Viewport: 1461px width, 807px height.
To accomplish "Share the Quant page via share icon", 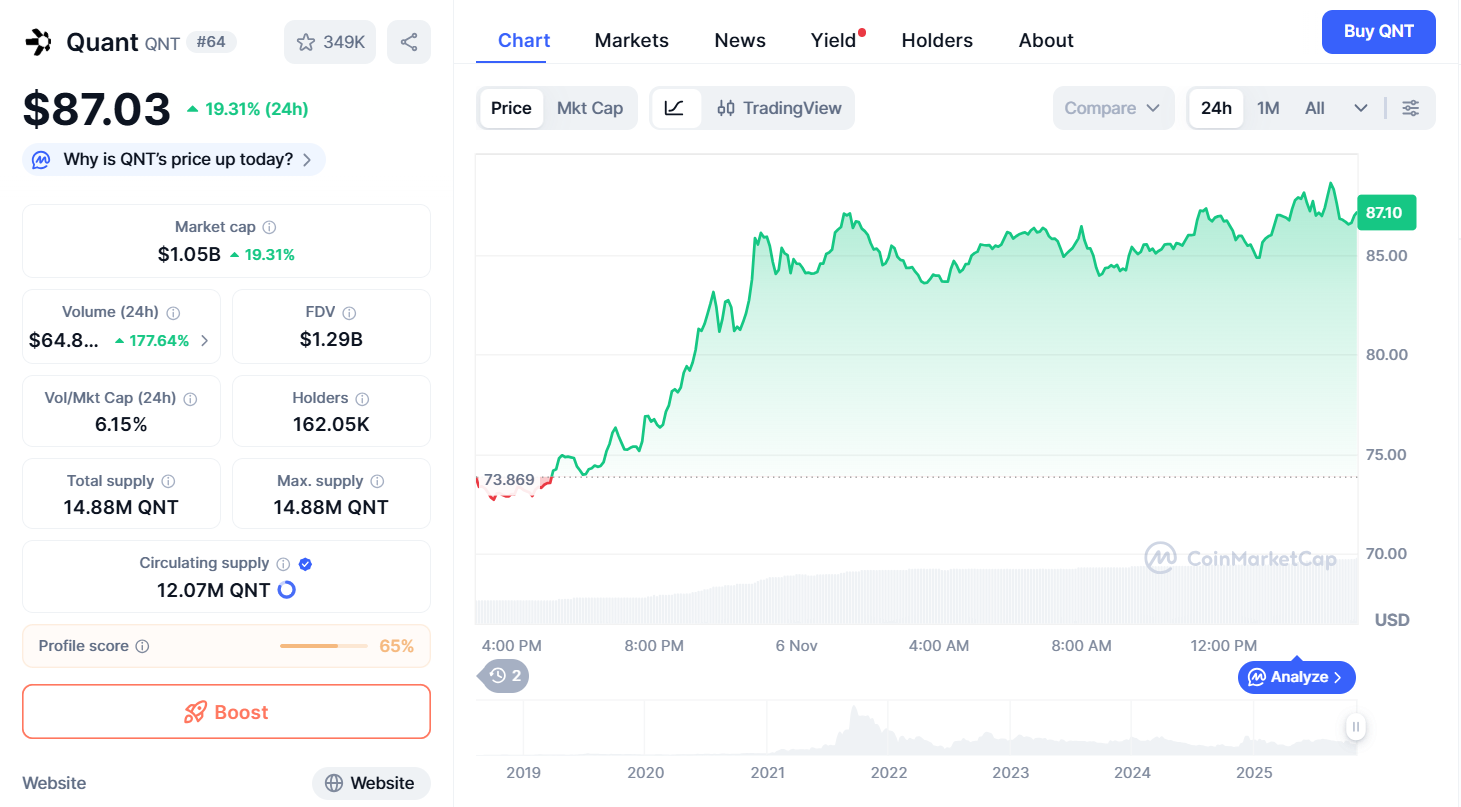I will coord(408,41).
